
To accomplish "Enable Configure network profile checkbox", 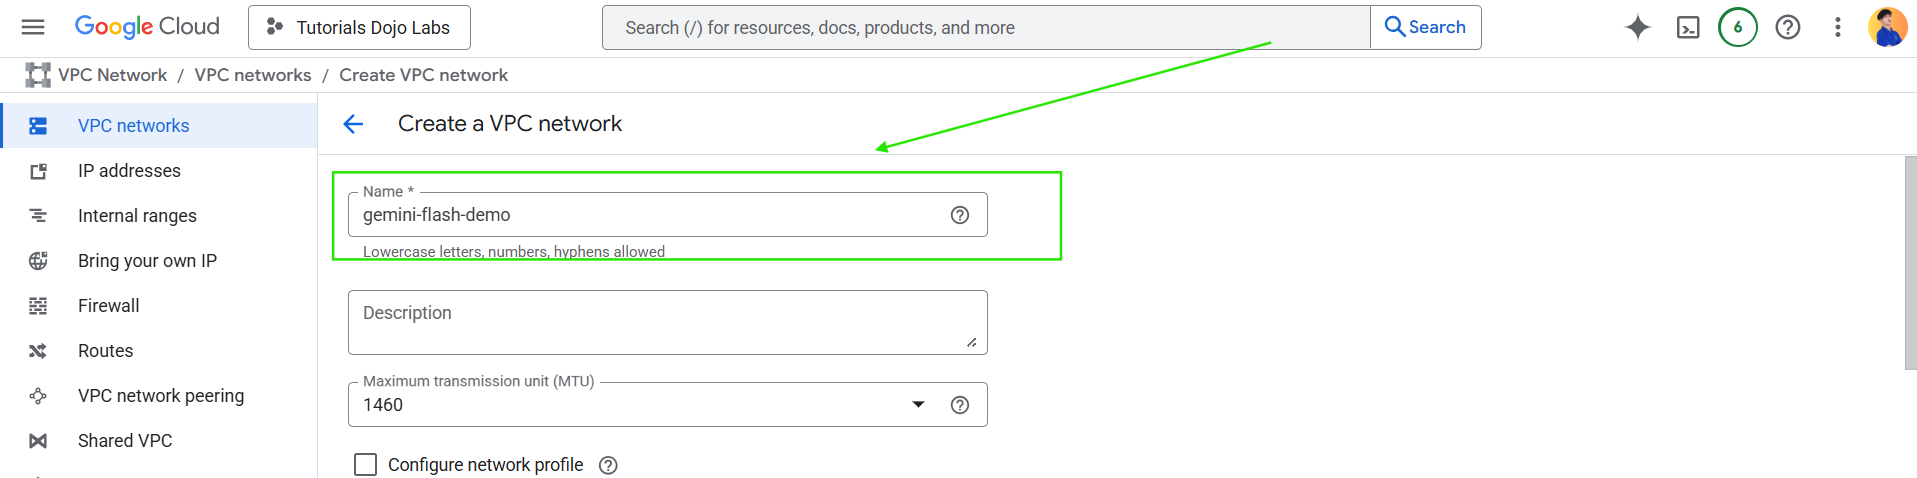I will (366, 465).
